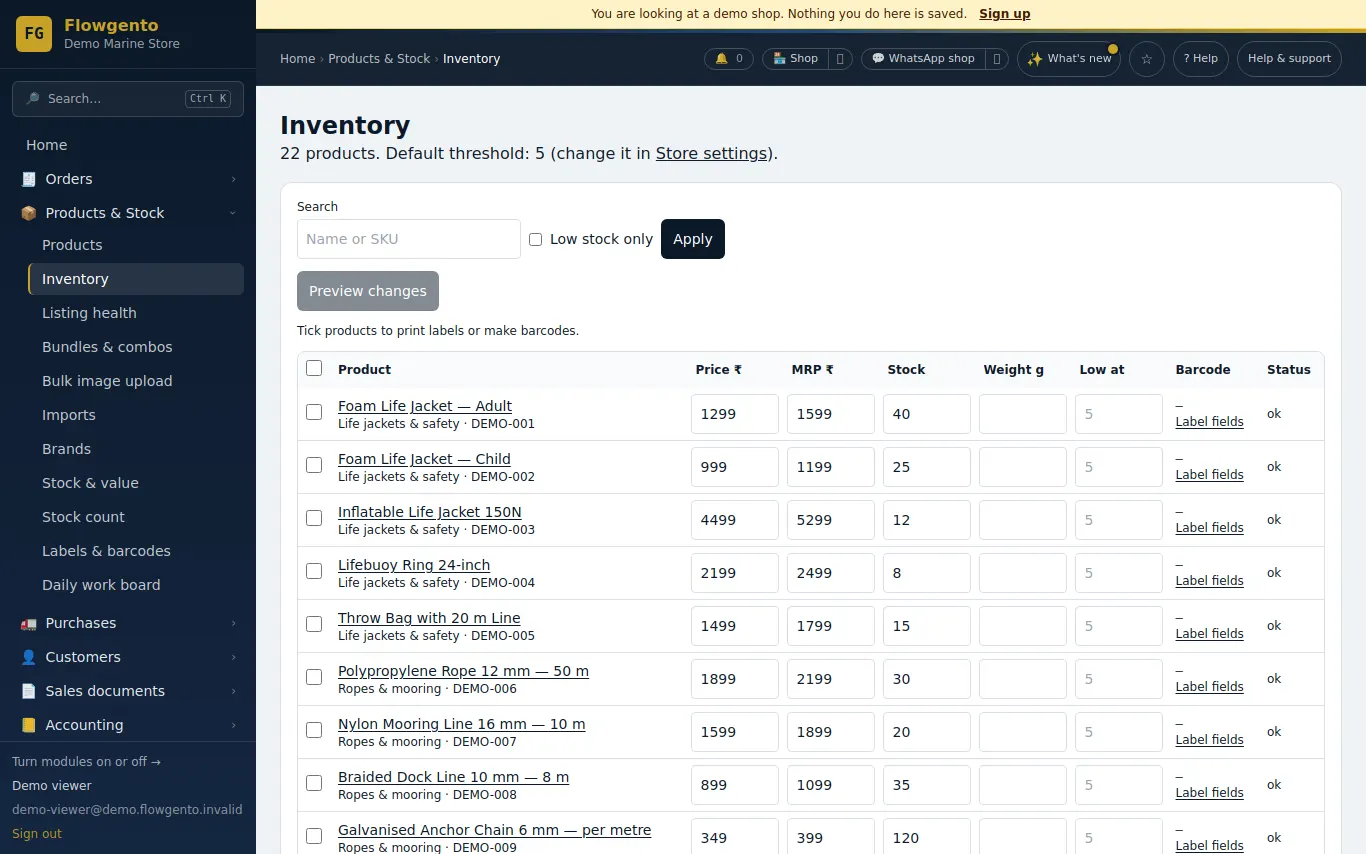
Task: Click sidebar Search box with Ctrl K
Action: pos(128,99)
